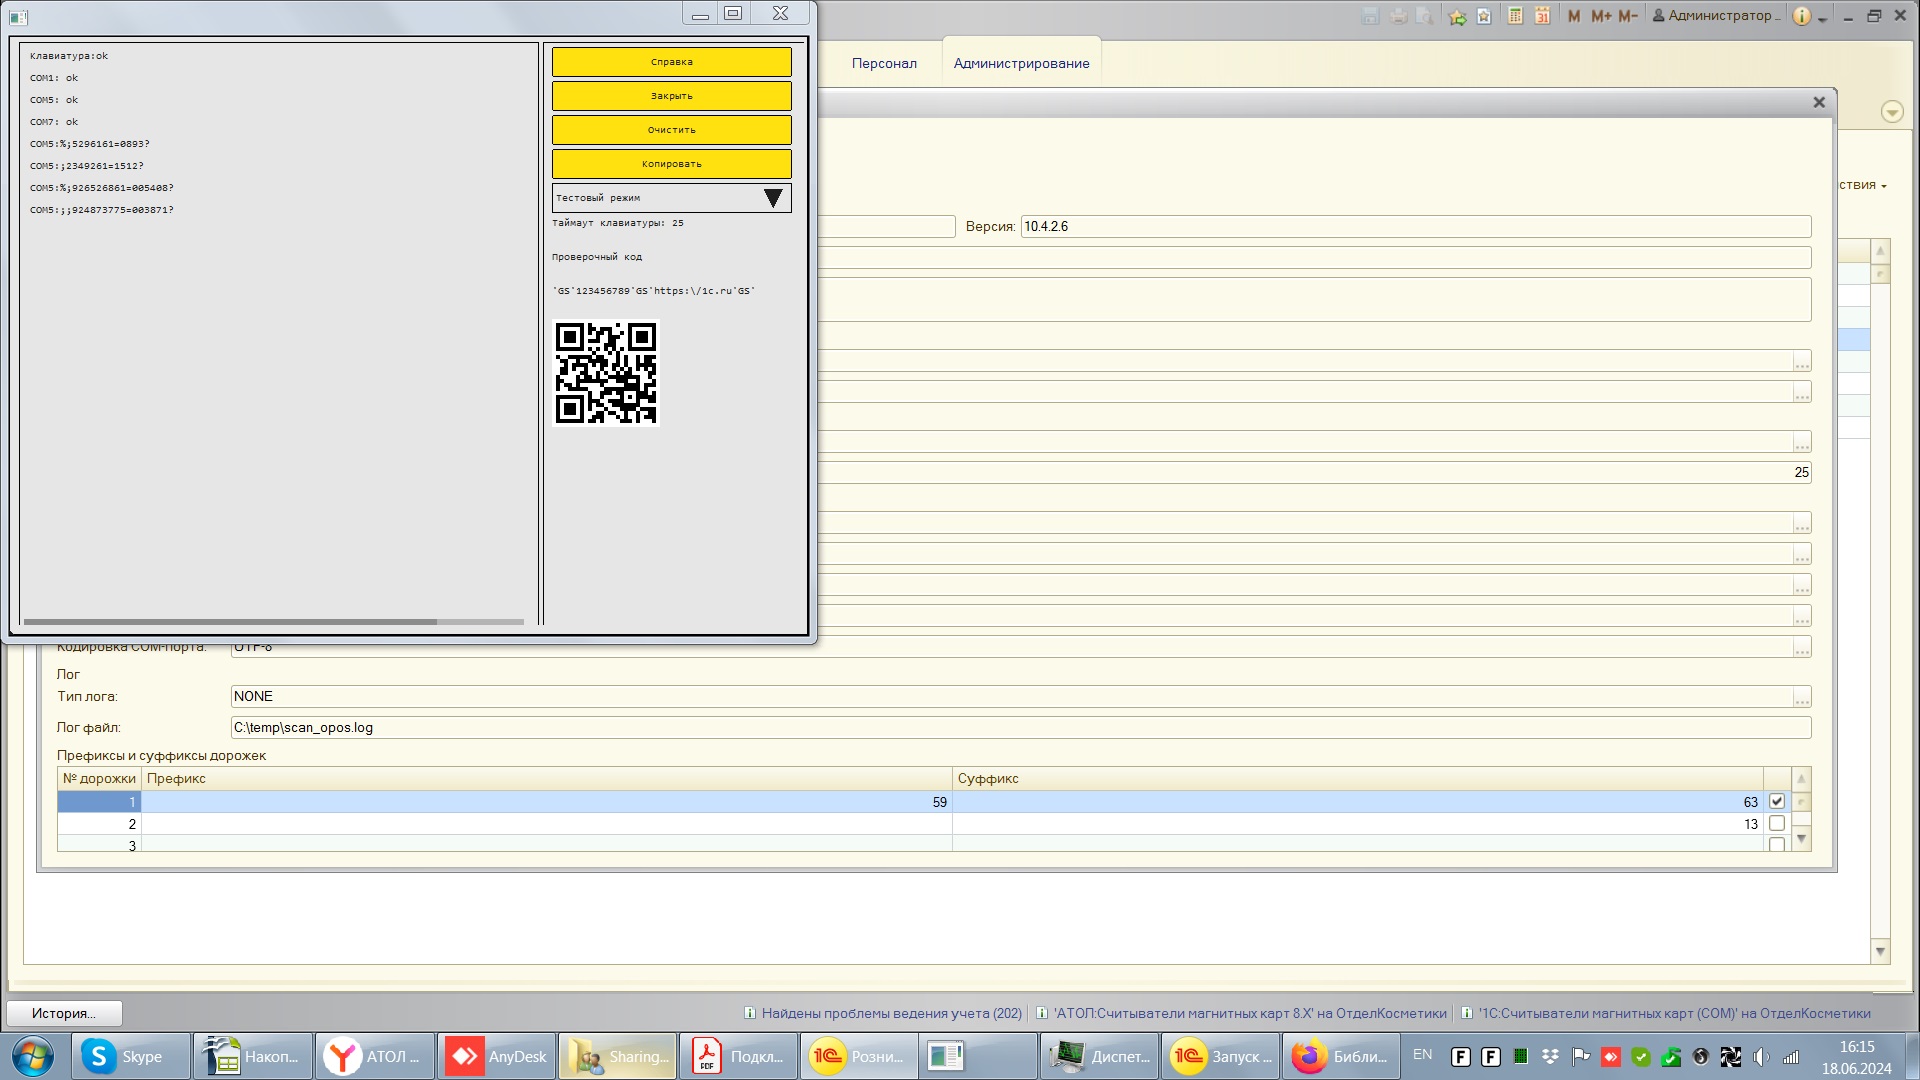Uncheck the checkbox in track row 1

pos(1776,801)
